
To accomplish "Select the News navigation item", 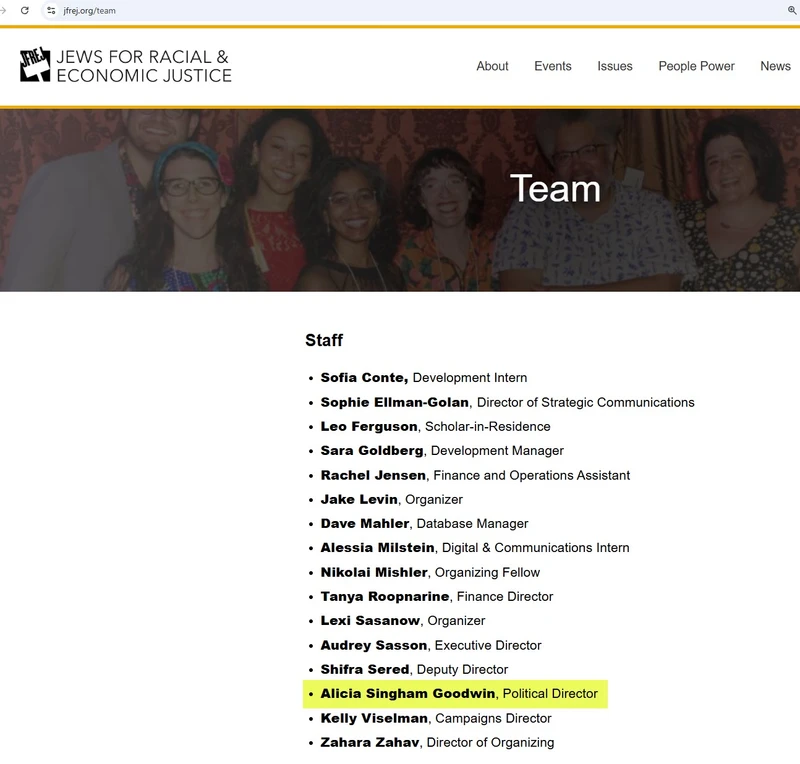I will pyautogui.click(x=775, y=66).
